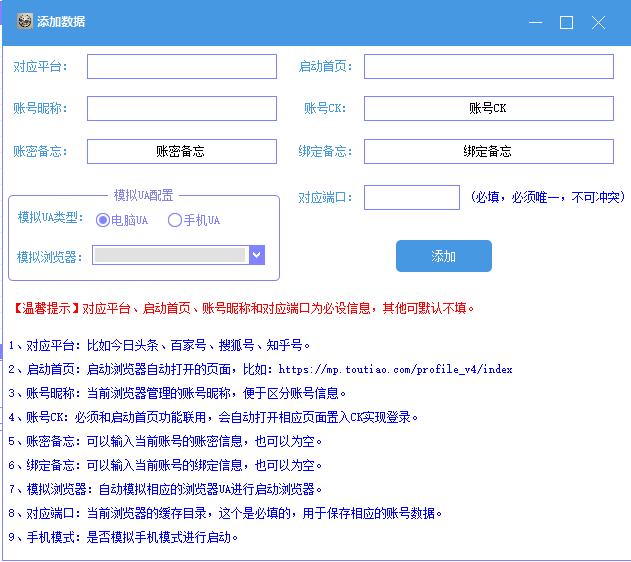This screenshot has height=562, width=631.
Task: Click tip line 7 about 模拟浏览器
Action: pos(165,489)
